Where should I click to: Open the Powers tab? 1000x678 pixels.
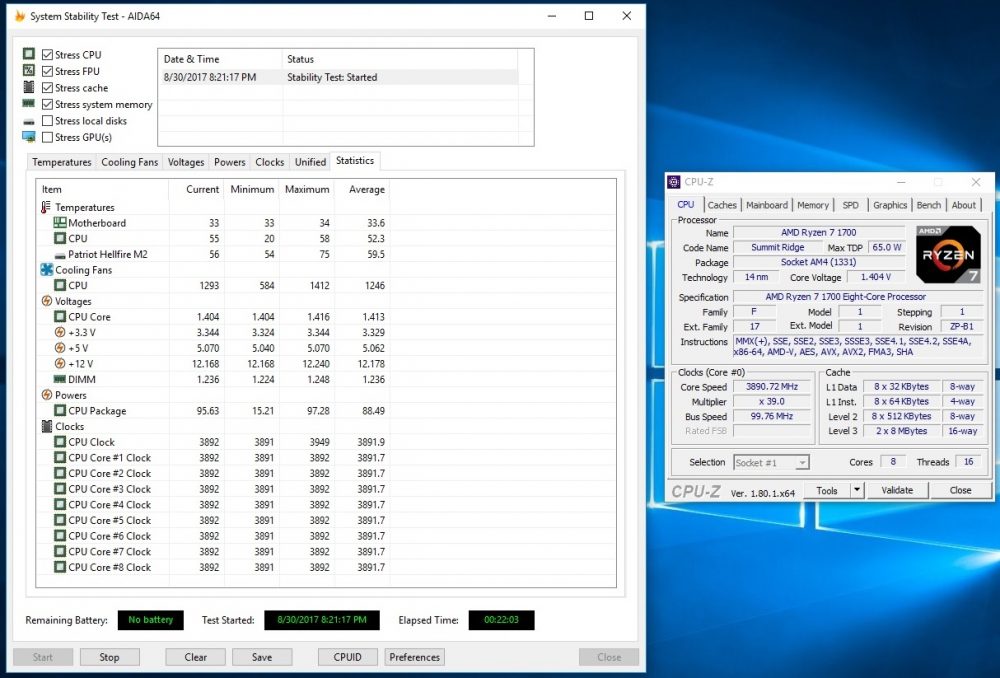(230, 162)
